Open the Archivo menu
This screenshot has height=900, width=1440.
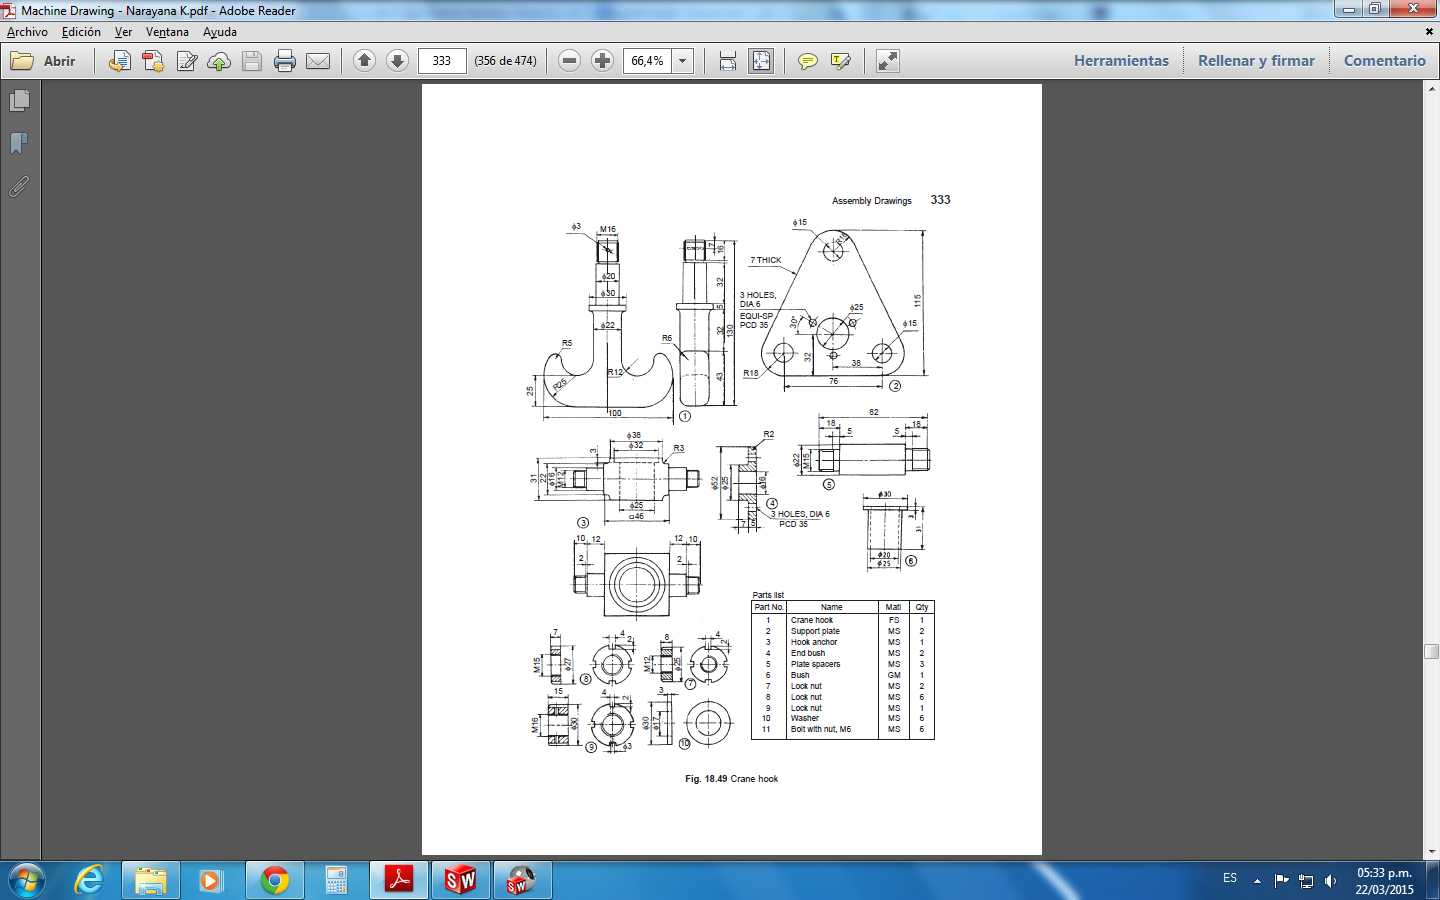click(x=27, y=32)
